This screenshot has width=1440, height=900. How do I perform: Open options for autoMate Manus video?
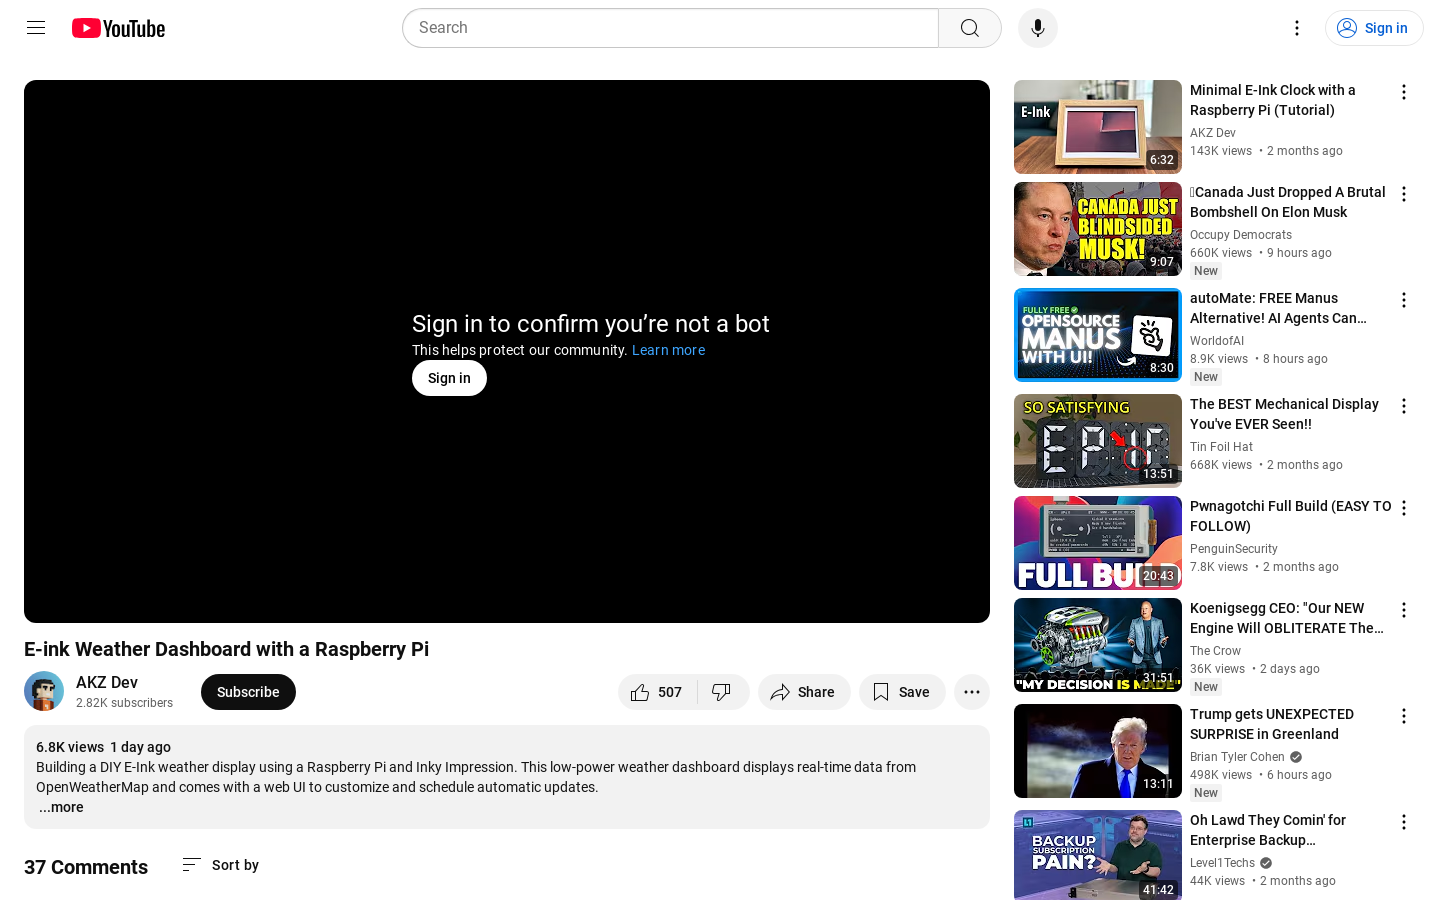coord(1404,300)
